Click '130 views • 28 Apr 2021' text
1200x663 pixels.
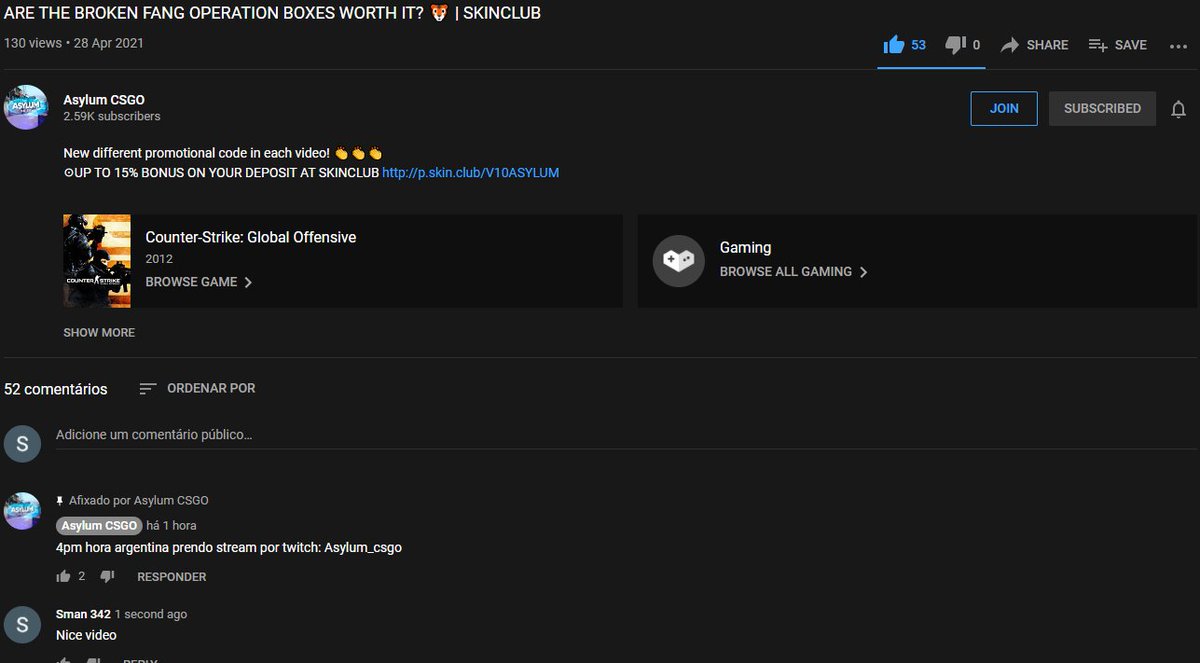74,44
